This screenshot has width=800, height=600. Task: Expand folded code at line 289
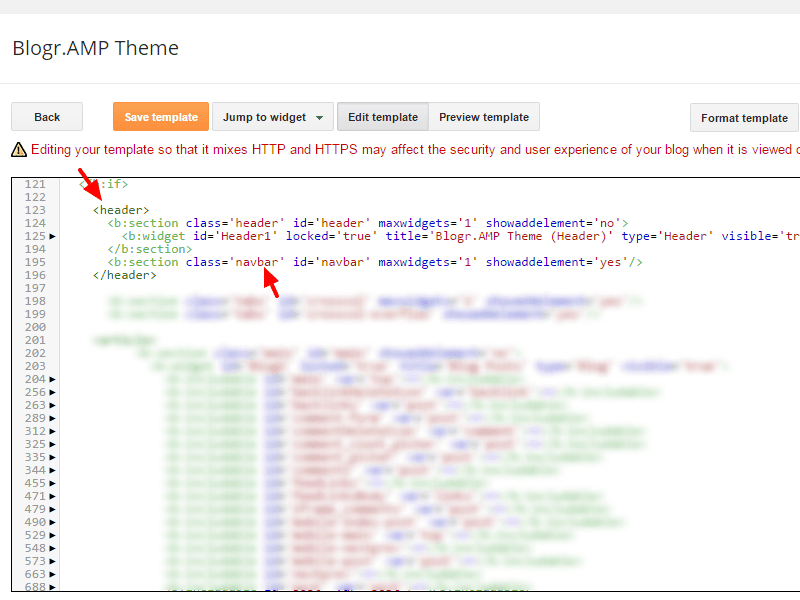click(x=53, y=418)
